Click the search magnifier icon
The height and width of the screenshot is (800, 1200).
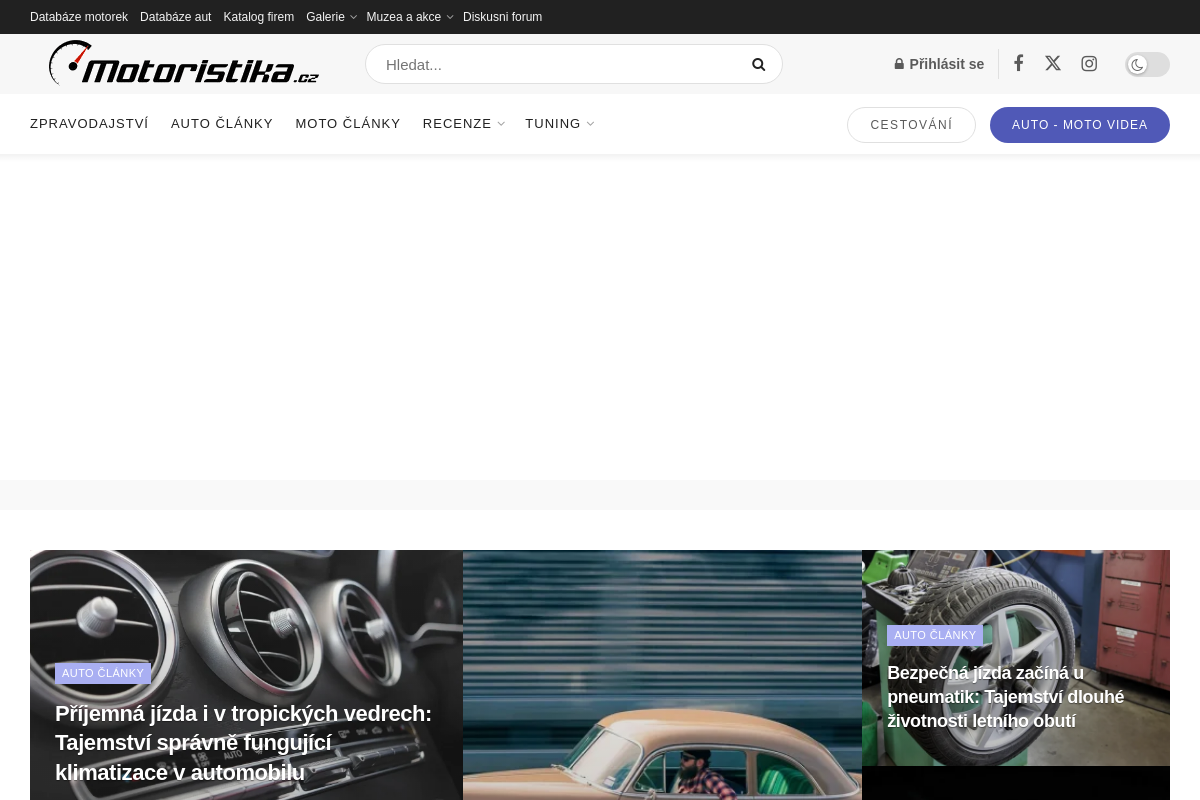758,64
